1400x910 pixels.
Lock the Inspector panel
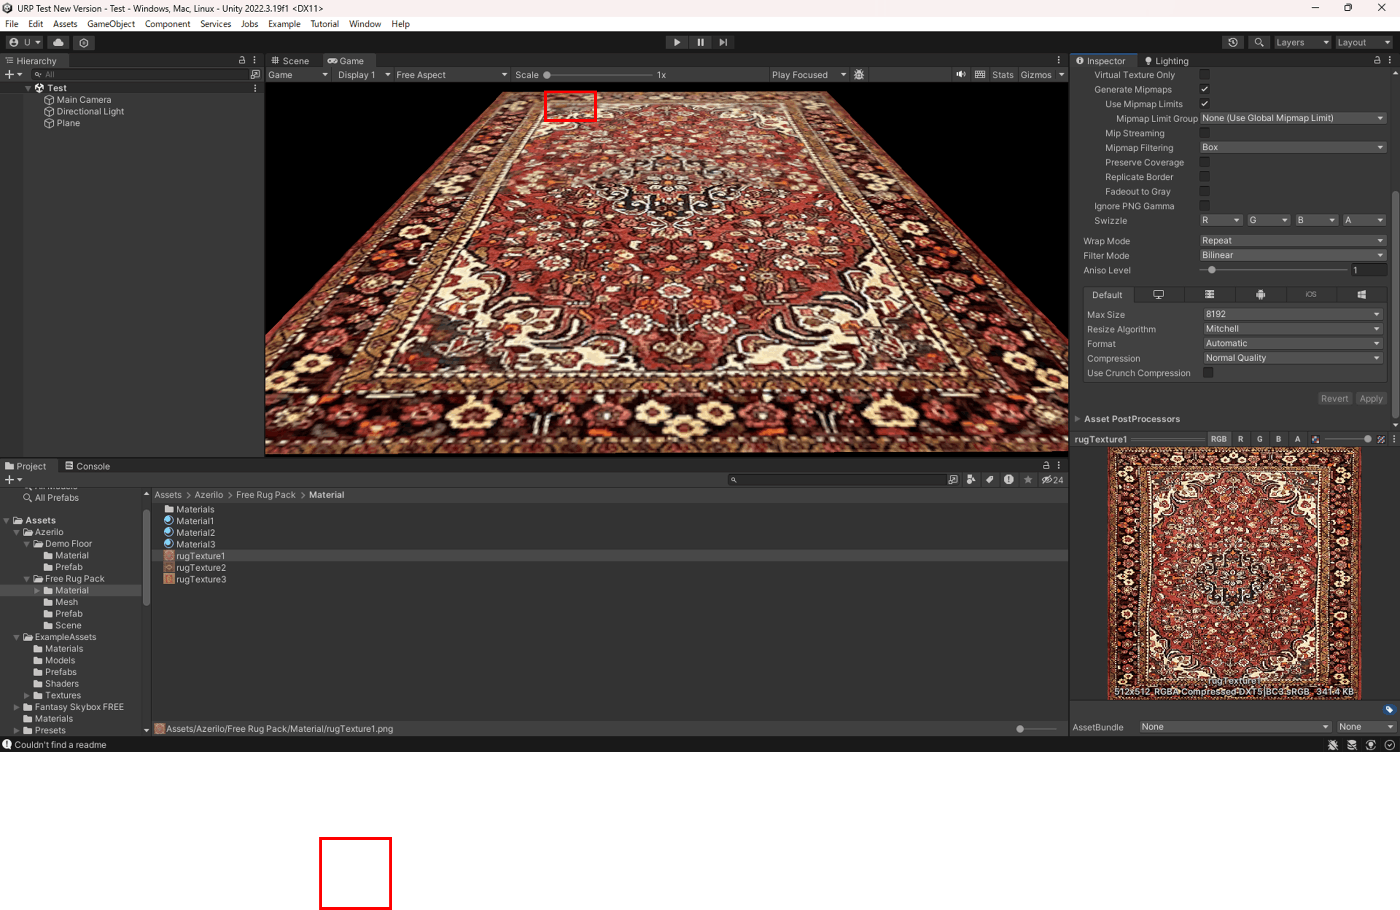(x=1377, y=61)
